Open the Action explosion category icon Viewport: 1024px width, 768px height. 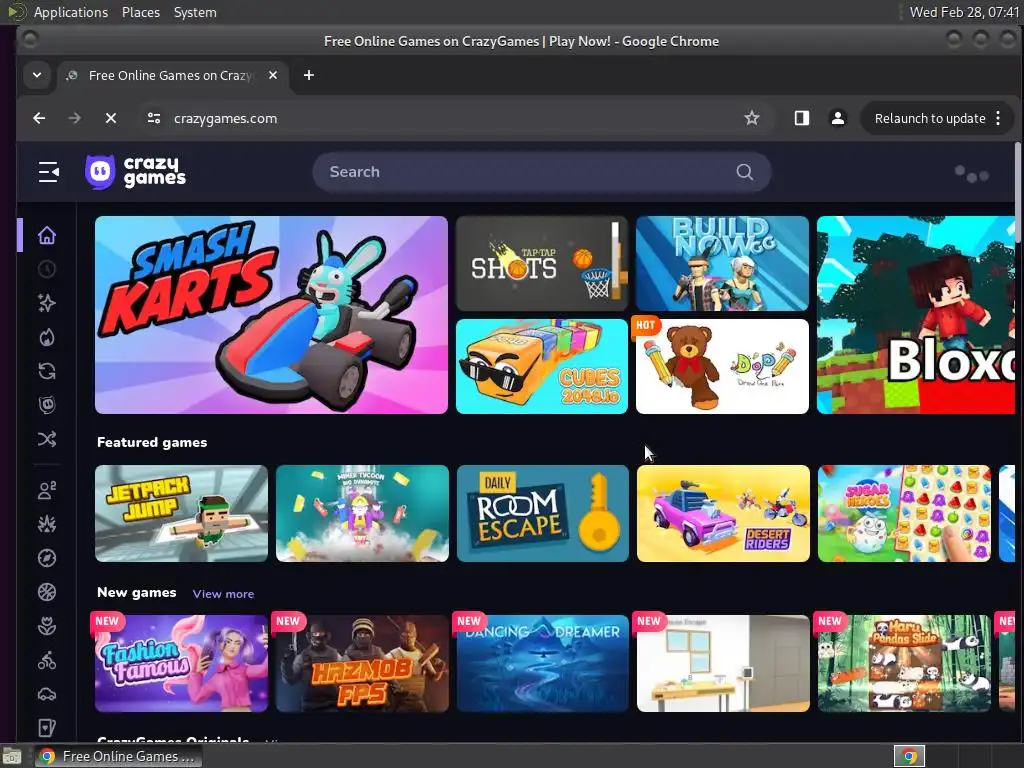coord(47,524)
